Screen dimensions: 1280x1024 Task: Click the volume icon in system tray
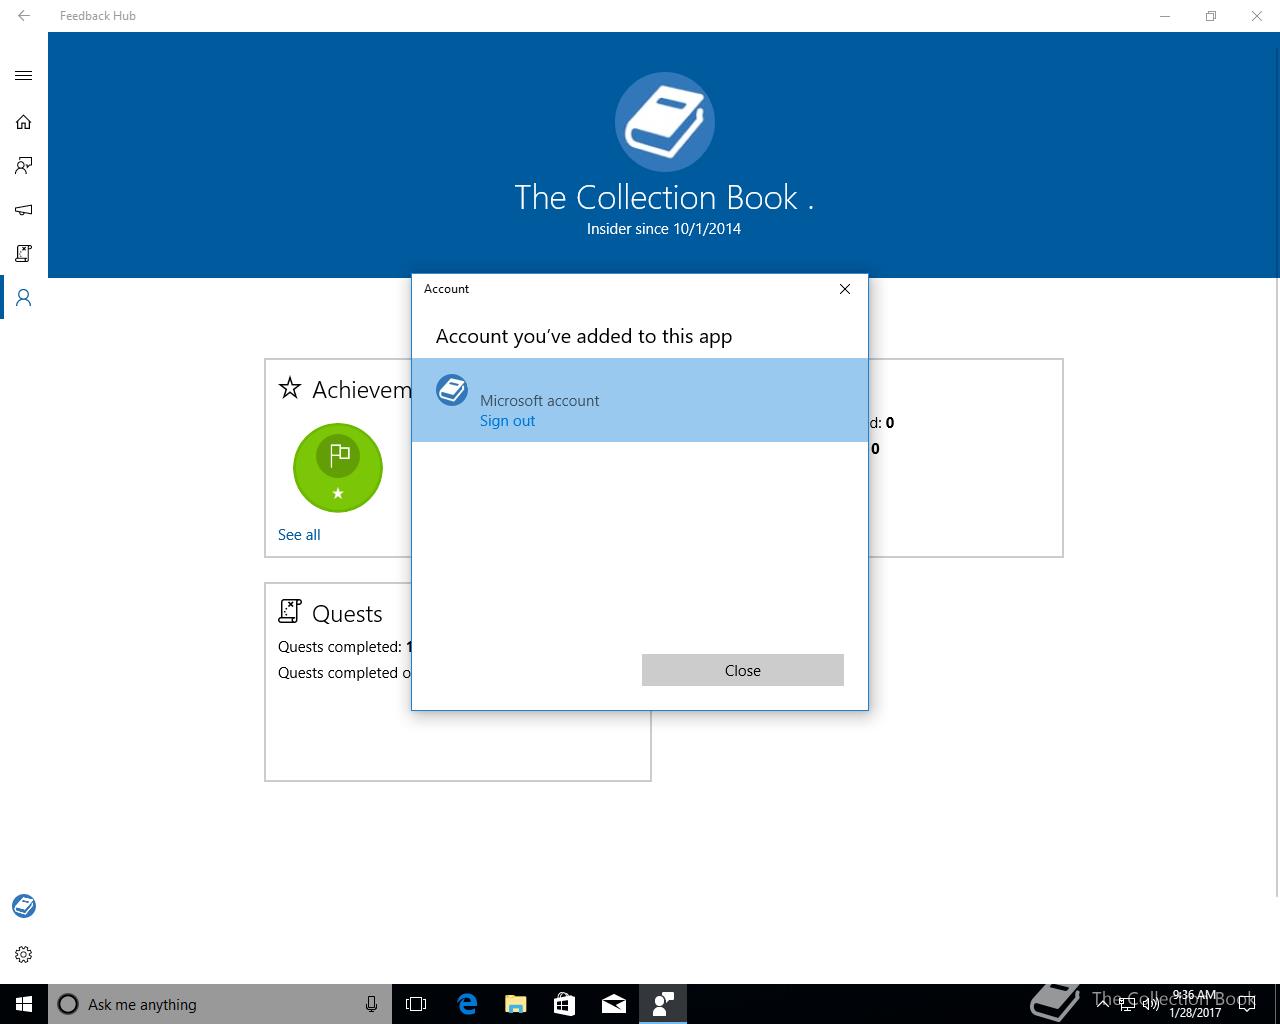click(1150, 1005)
